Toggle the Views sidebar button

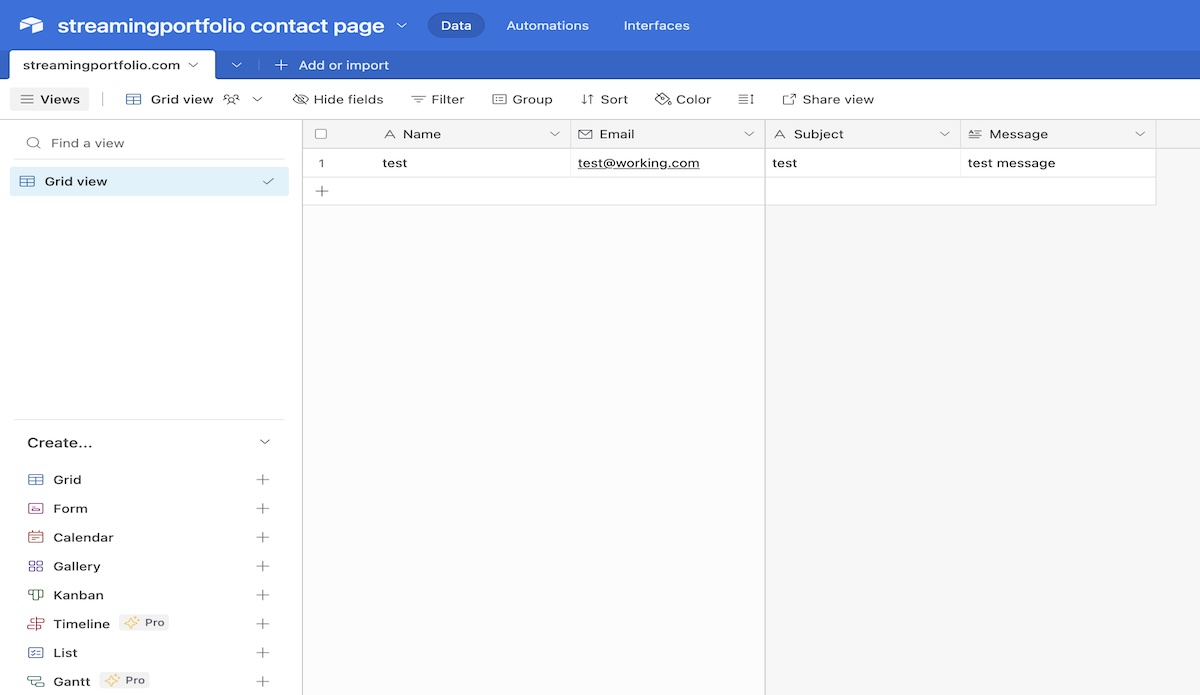[x=50, y=99]
